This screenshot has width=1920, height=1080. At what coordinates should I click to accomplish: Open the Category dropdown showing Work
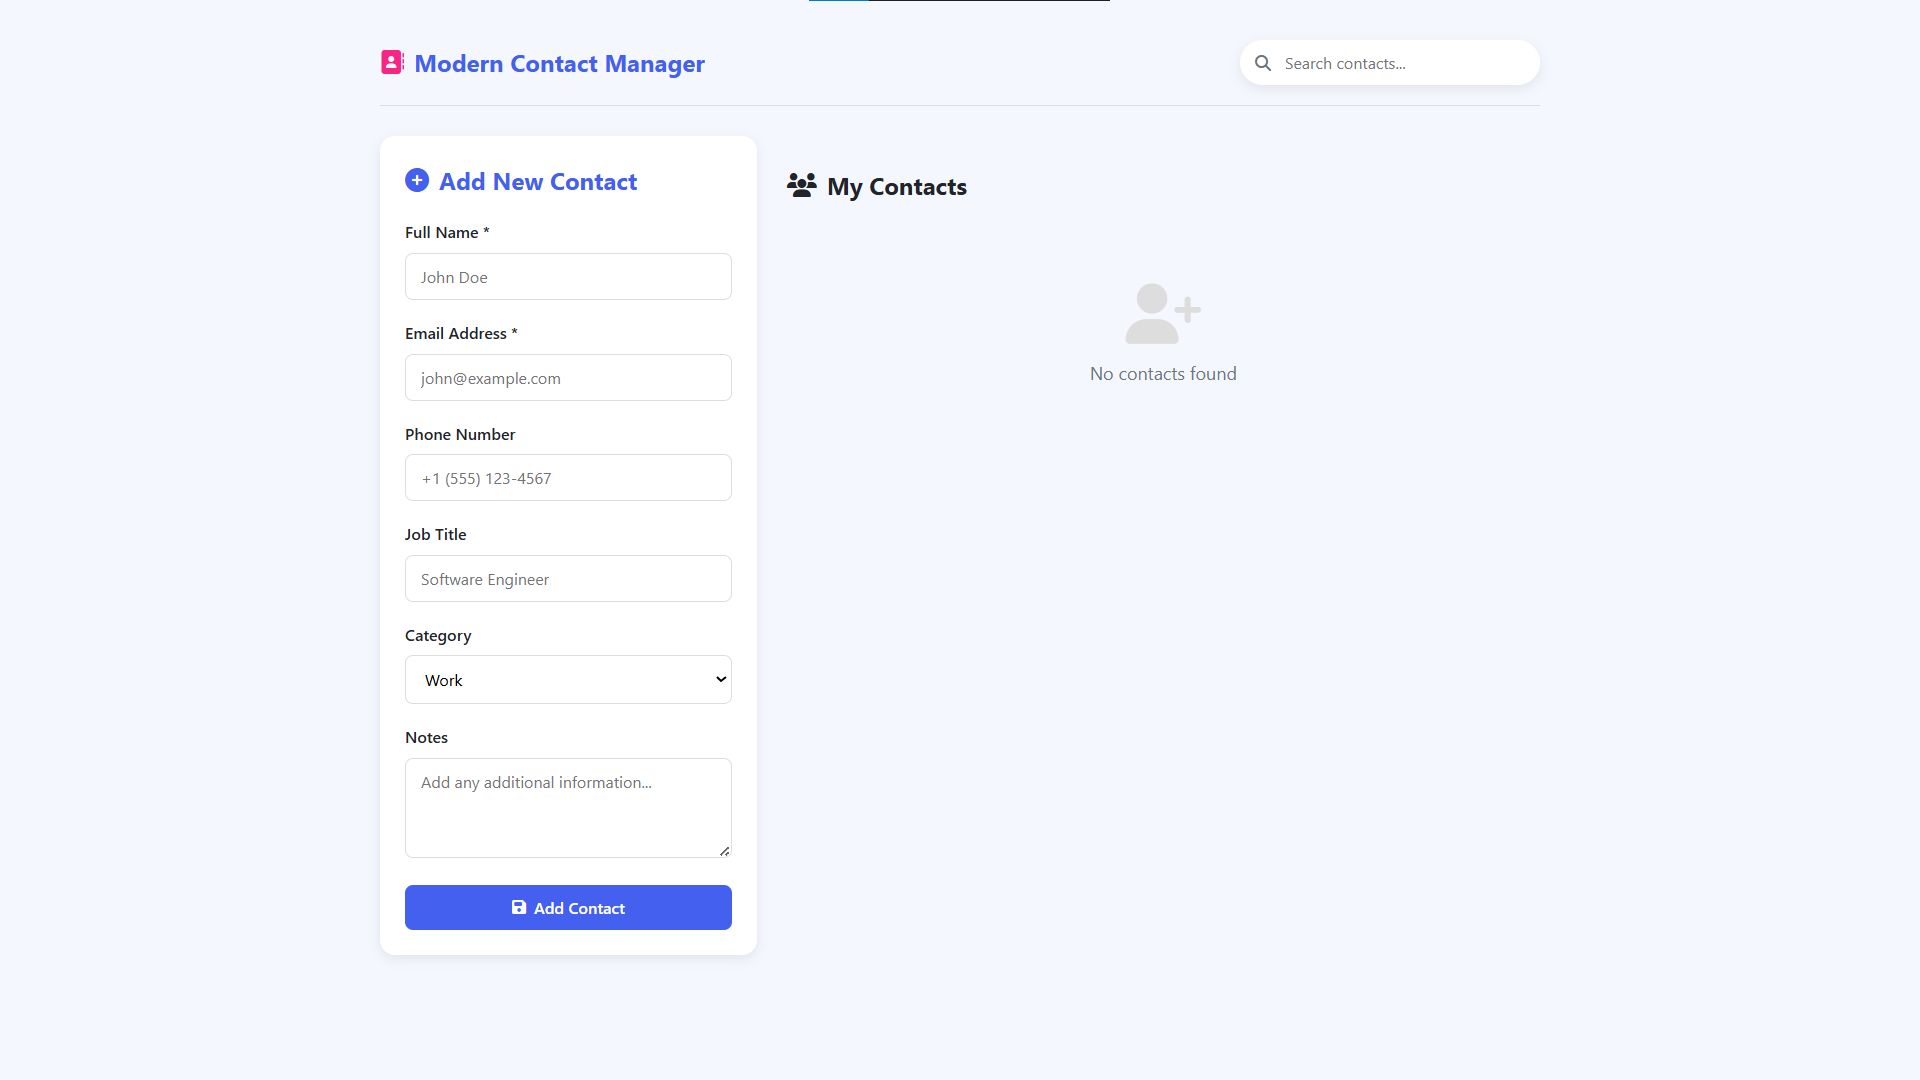[x=568, y=680]
